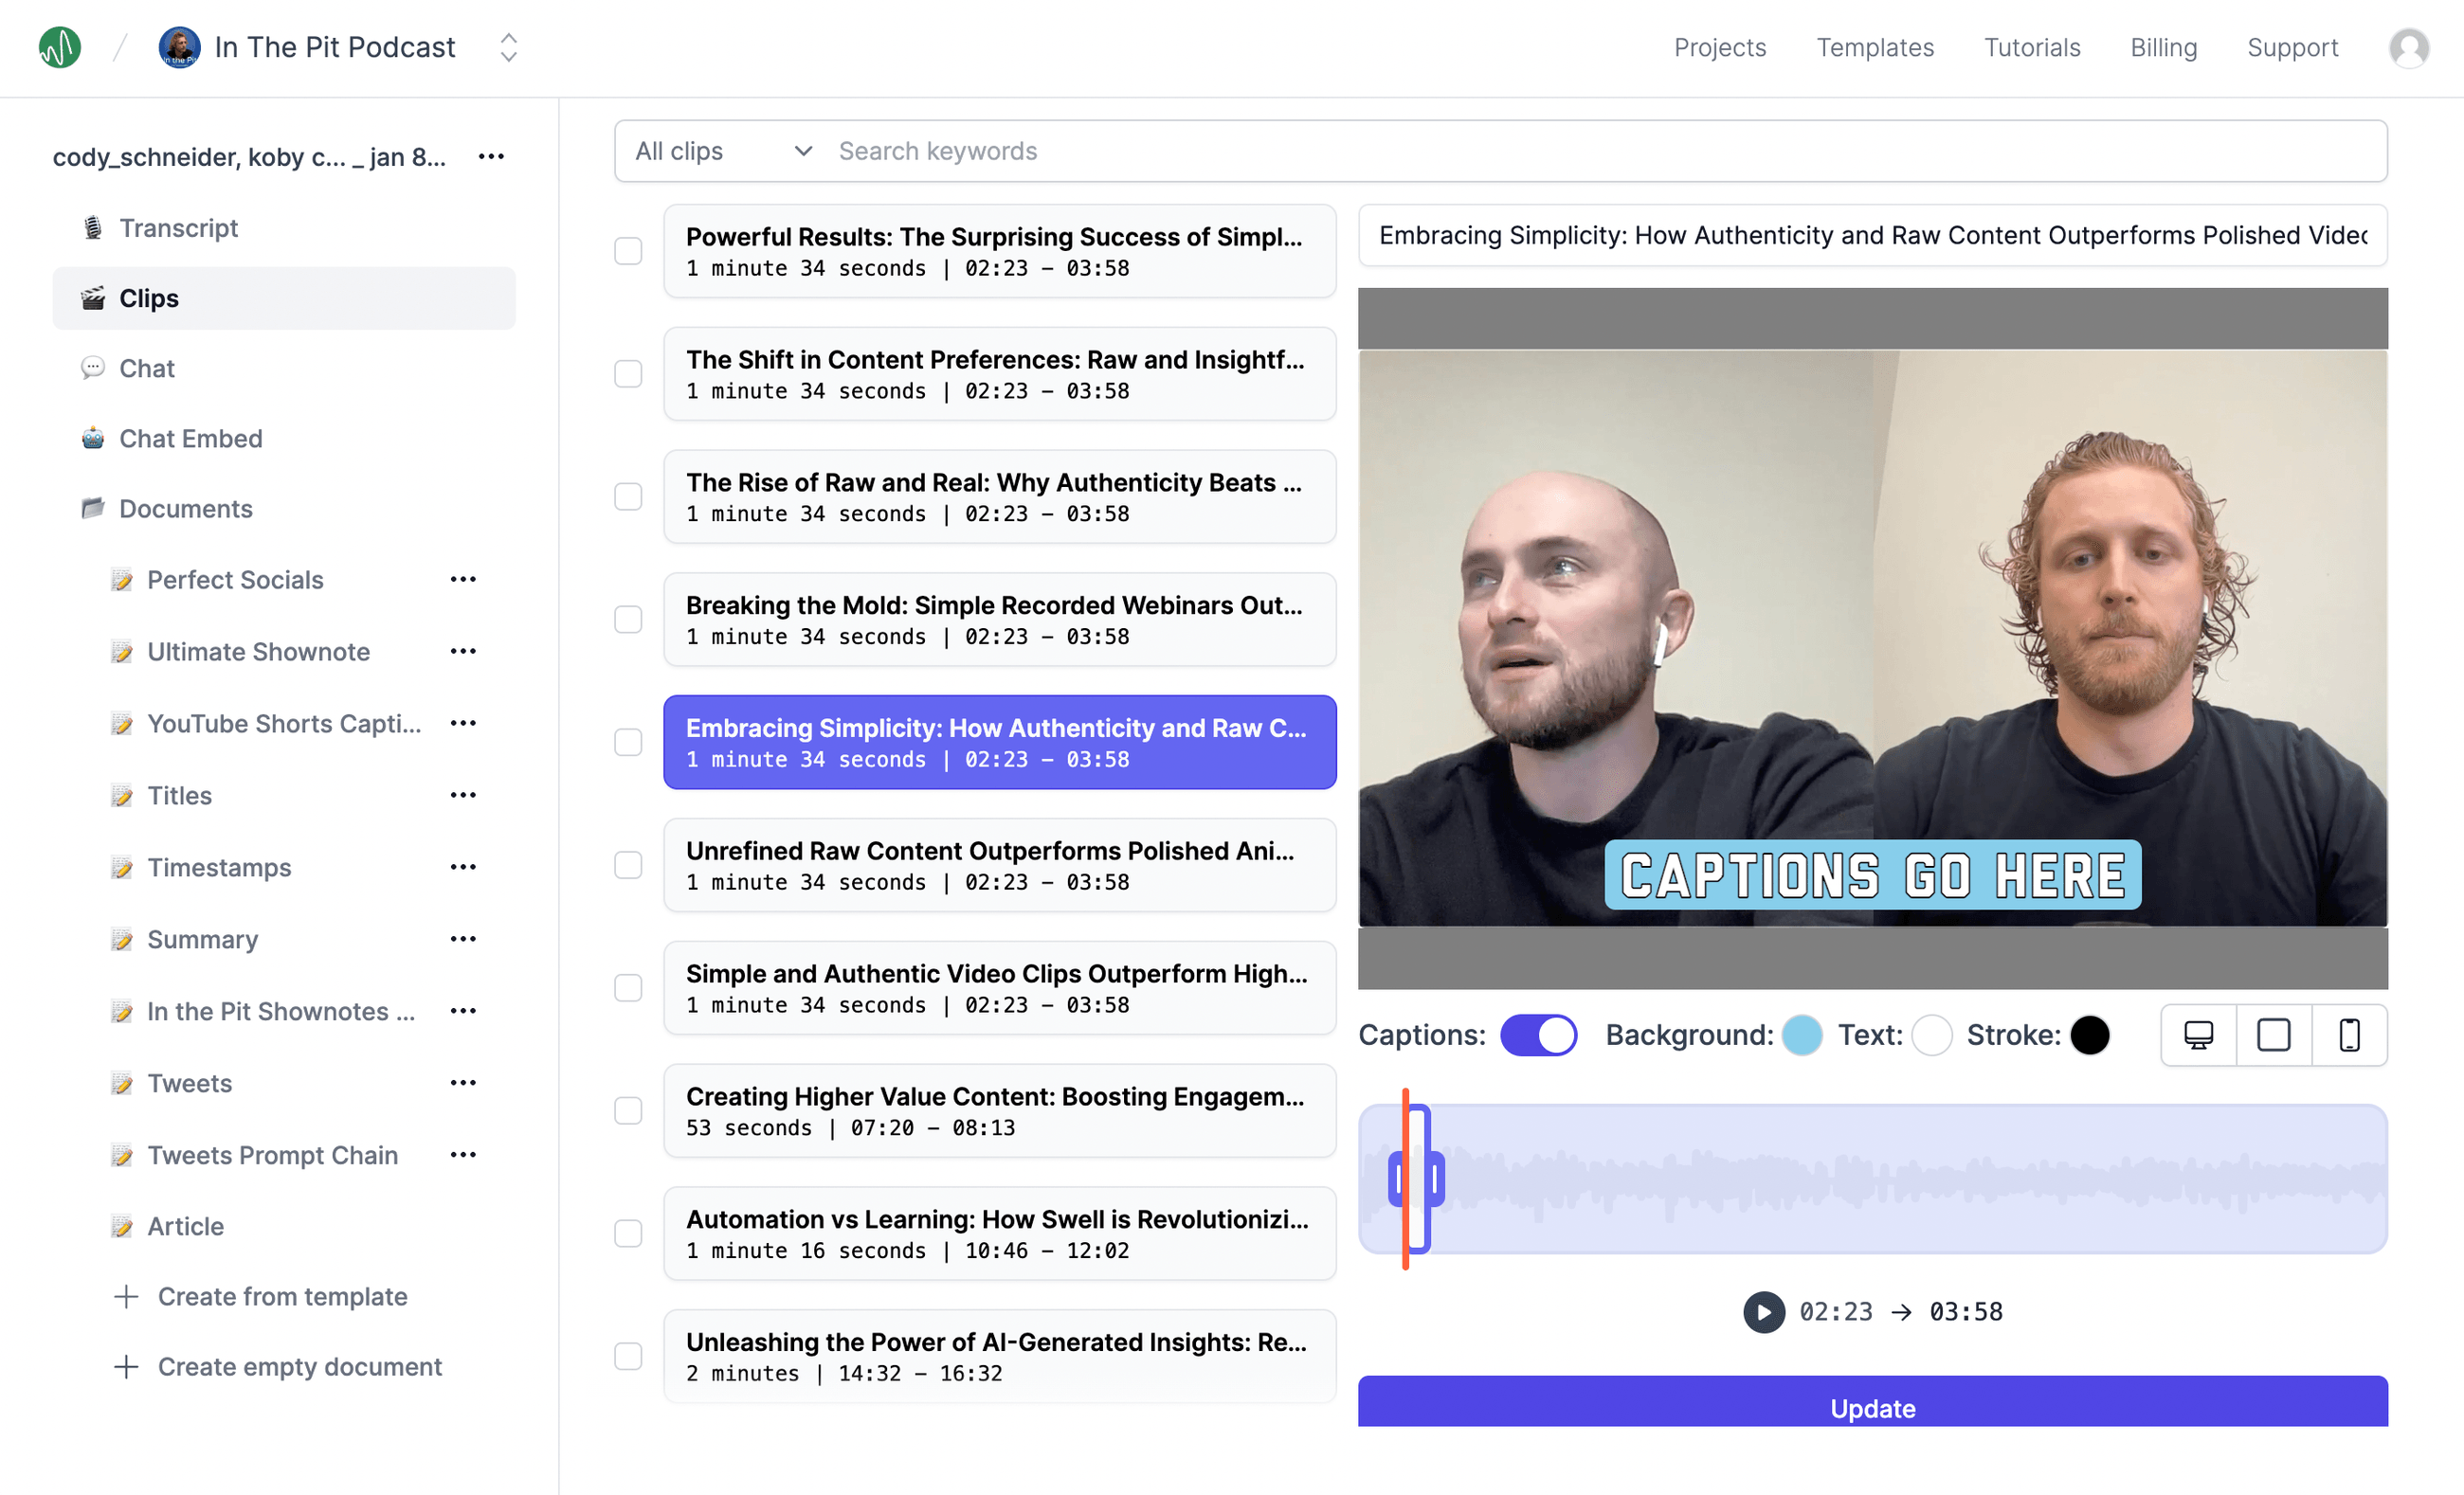This screenshot has width=2464, height=1495.
Task: Open options menu for Tweets Prompt Chain
Action: 463,1154
